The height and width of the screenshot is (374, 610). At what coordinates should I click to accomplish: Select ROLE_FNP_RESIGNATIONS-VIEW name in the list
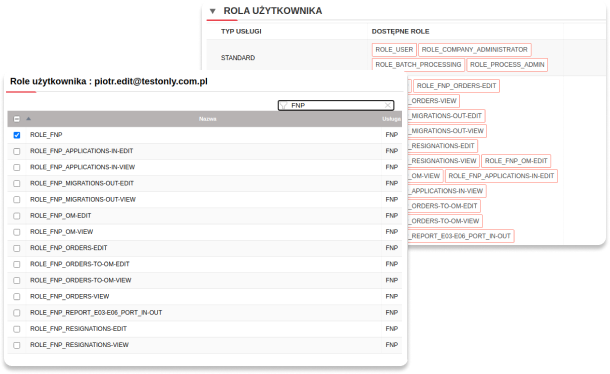[79, 345]
